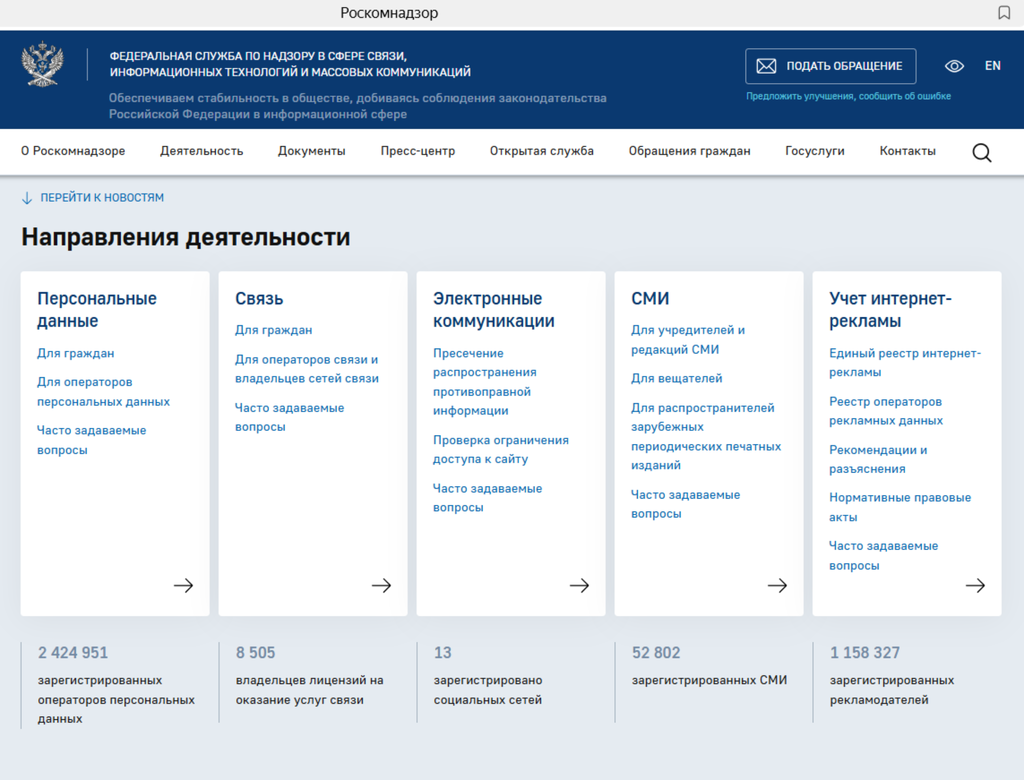This screenshot has width=1024, height=780.
Task: Click arrow in Связь card
Action: (381, 586)
